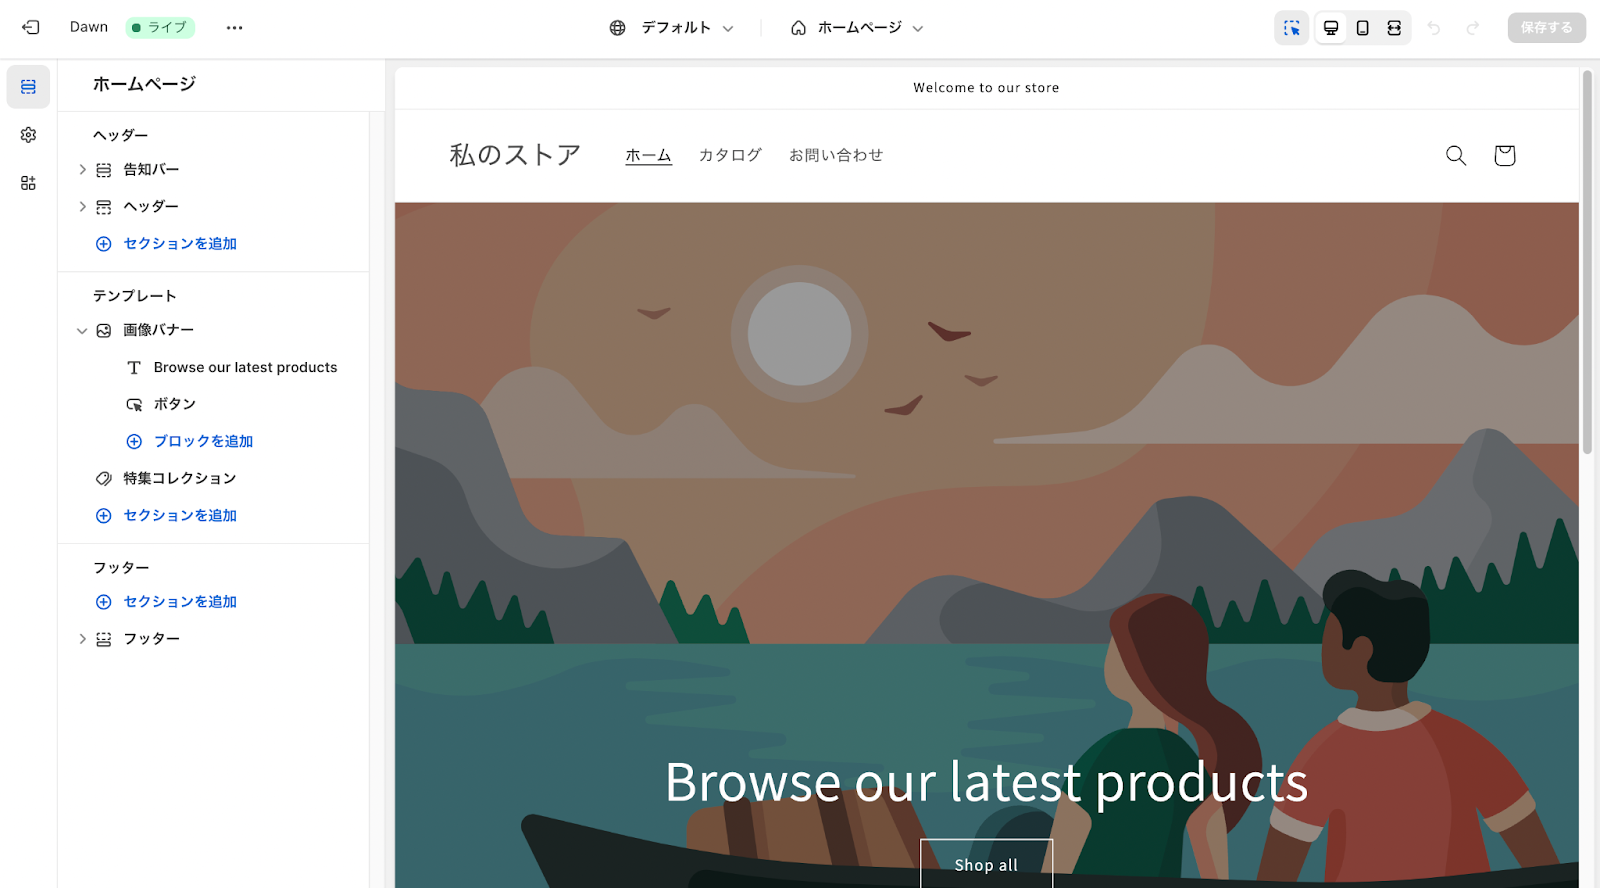This screenshot has height=888, width=1600.
Task: Click the search magnifier in store preview
Action: click(1456, 155)
